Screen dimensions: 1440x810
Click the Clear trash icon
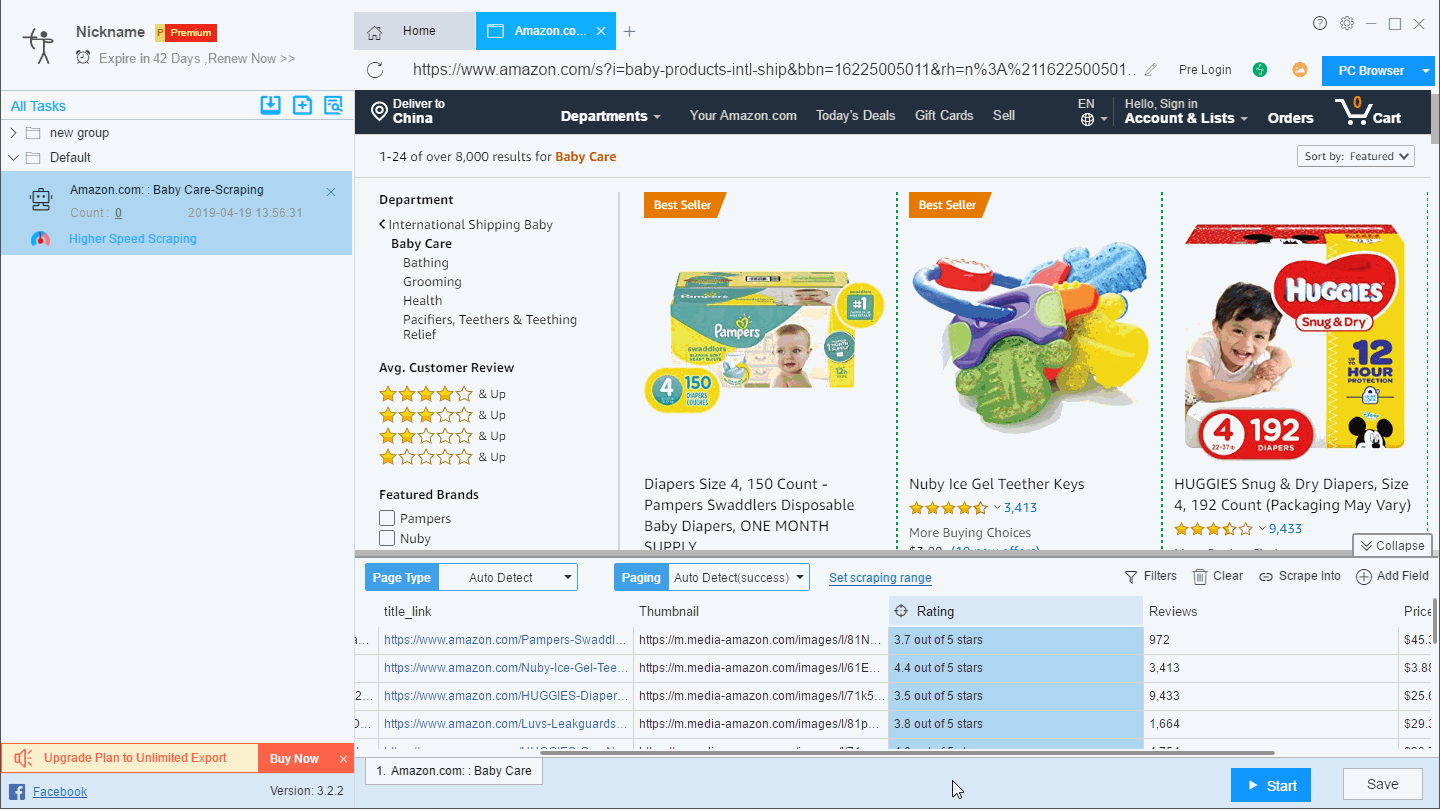(1199, 576)
